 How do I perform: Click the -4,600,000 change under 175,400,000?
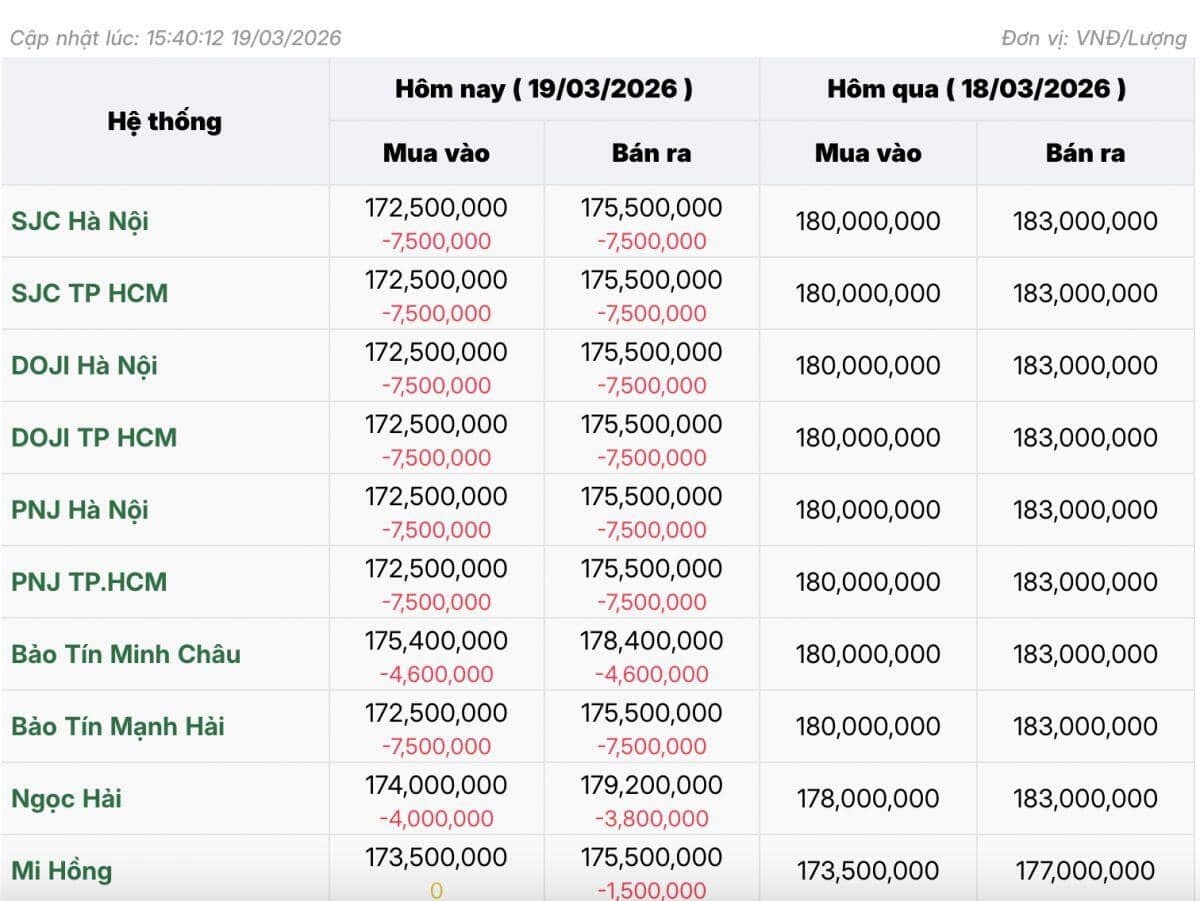tap(436, 674)
